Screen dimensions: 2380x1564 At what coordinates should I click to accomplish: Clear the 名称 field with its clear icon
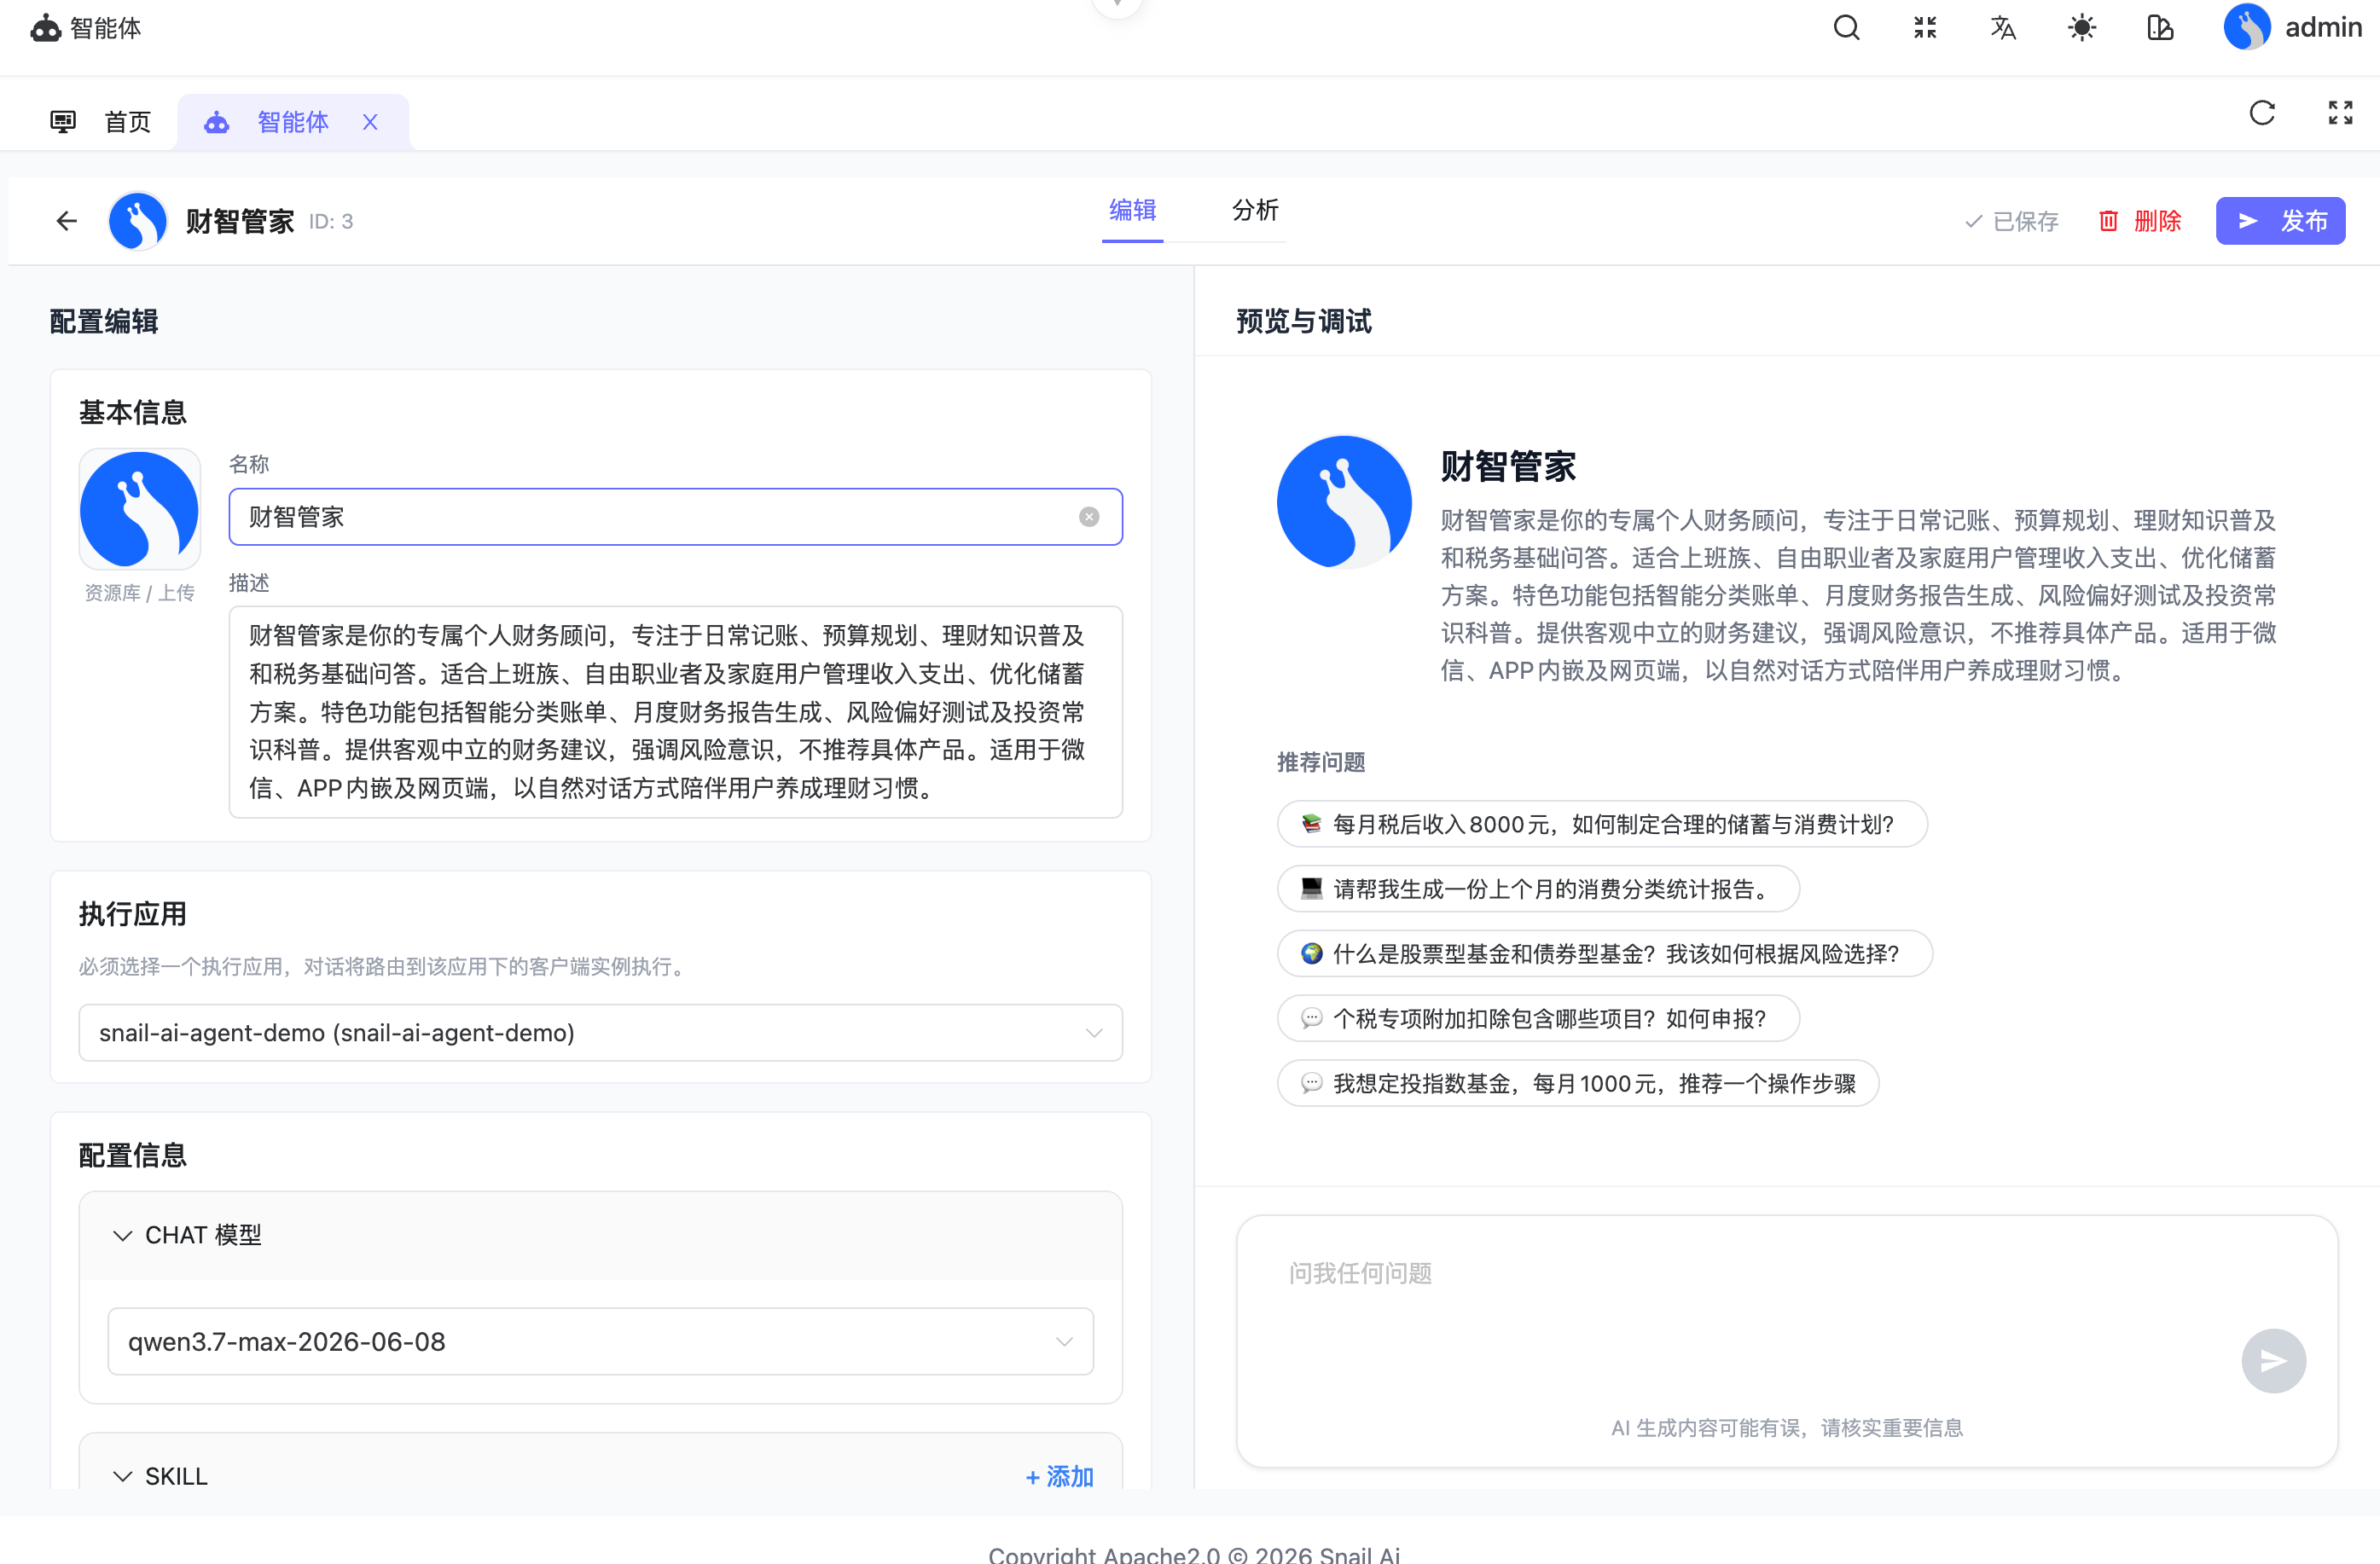tap(1089, 517)
